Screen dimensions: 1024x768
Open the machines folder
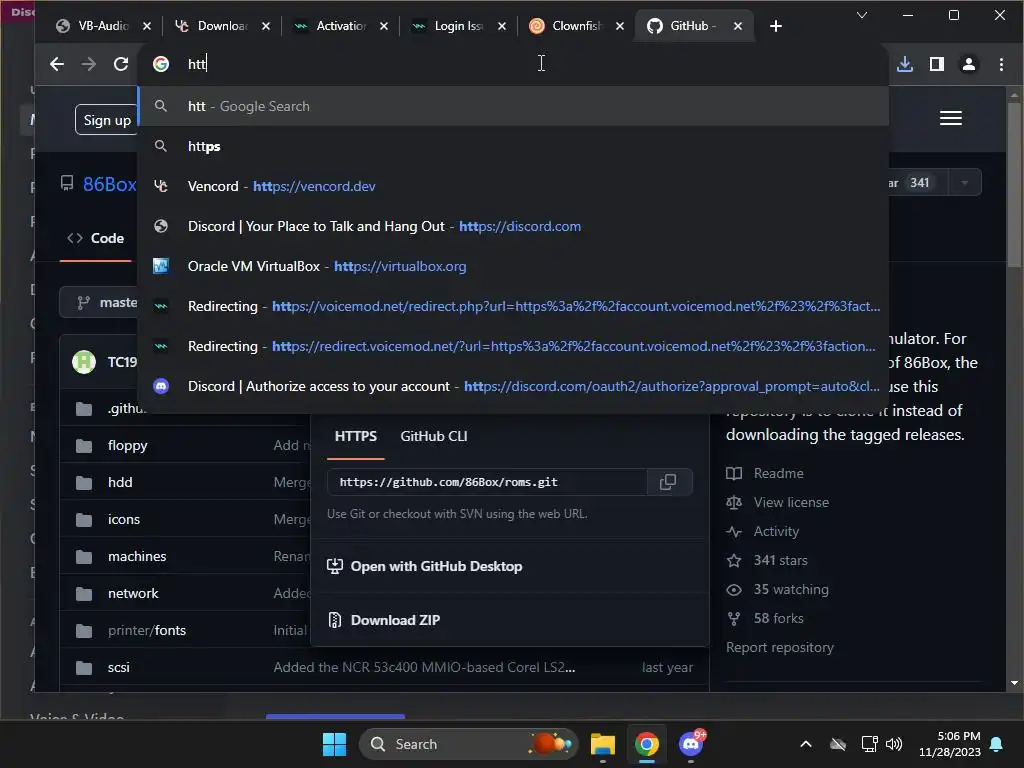136,556
